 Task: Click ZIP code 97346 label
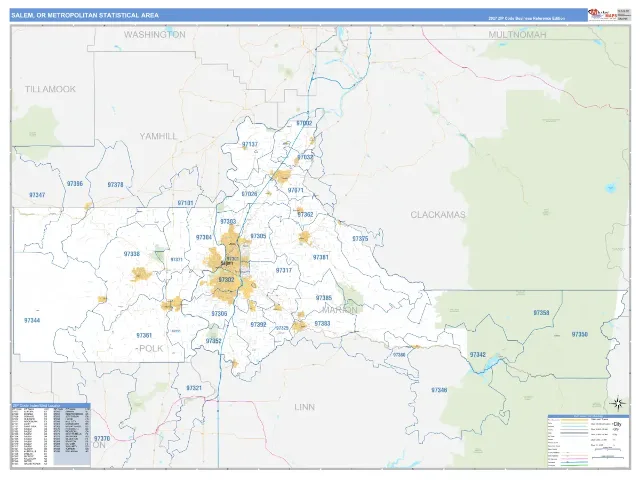point(439,390)
